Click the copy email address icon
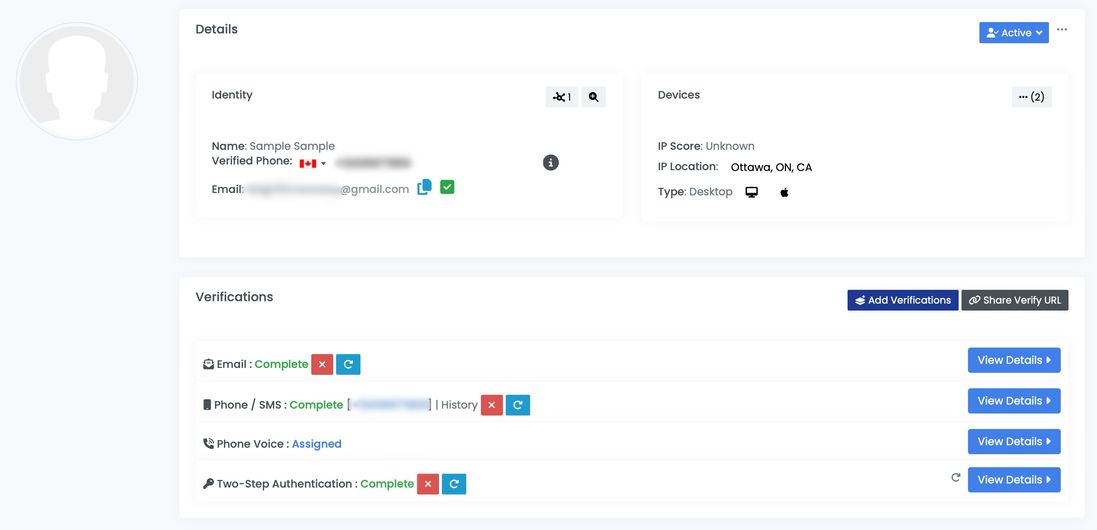 coord(424,187)
